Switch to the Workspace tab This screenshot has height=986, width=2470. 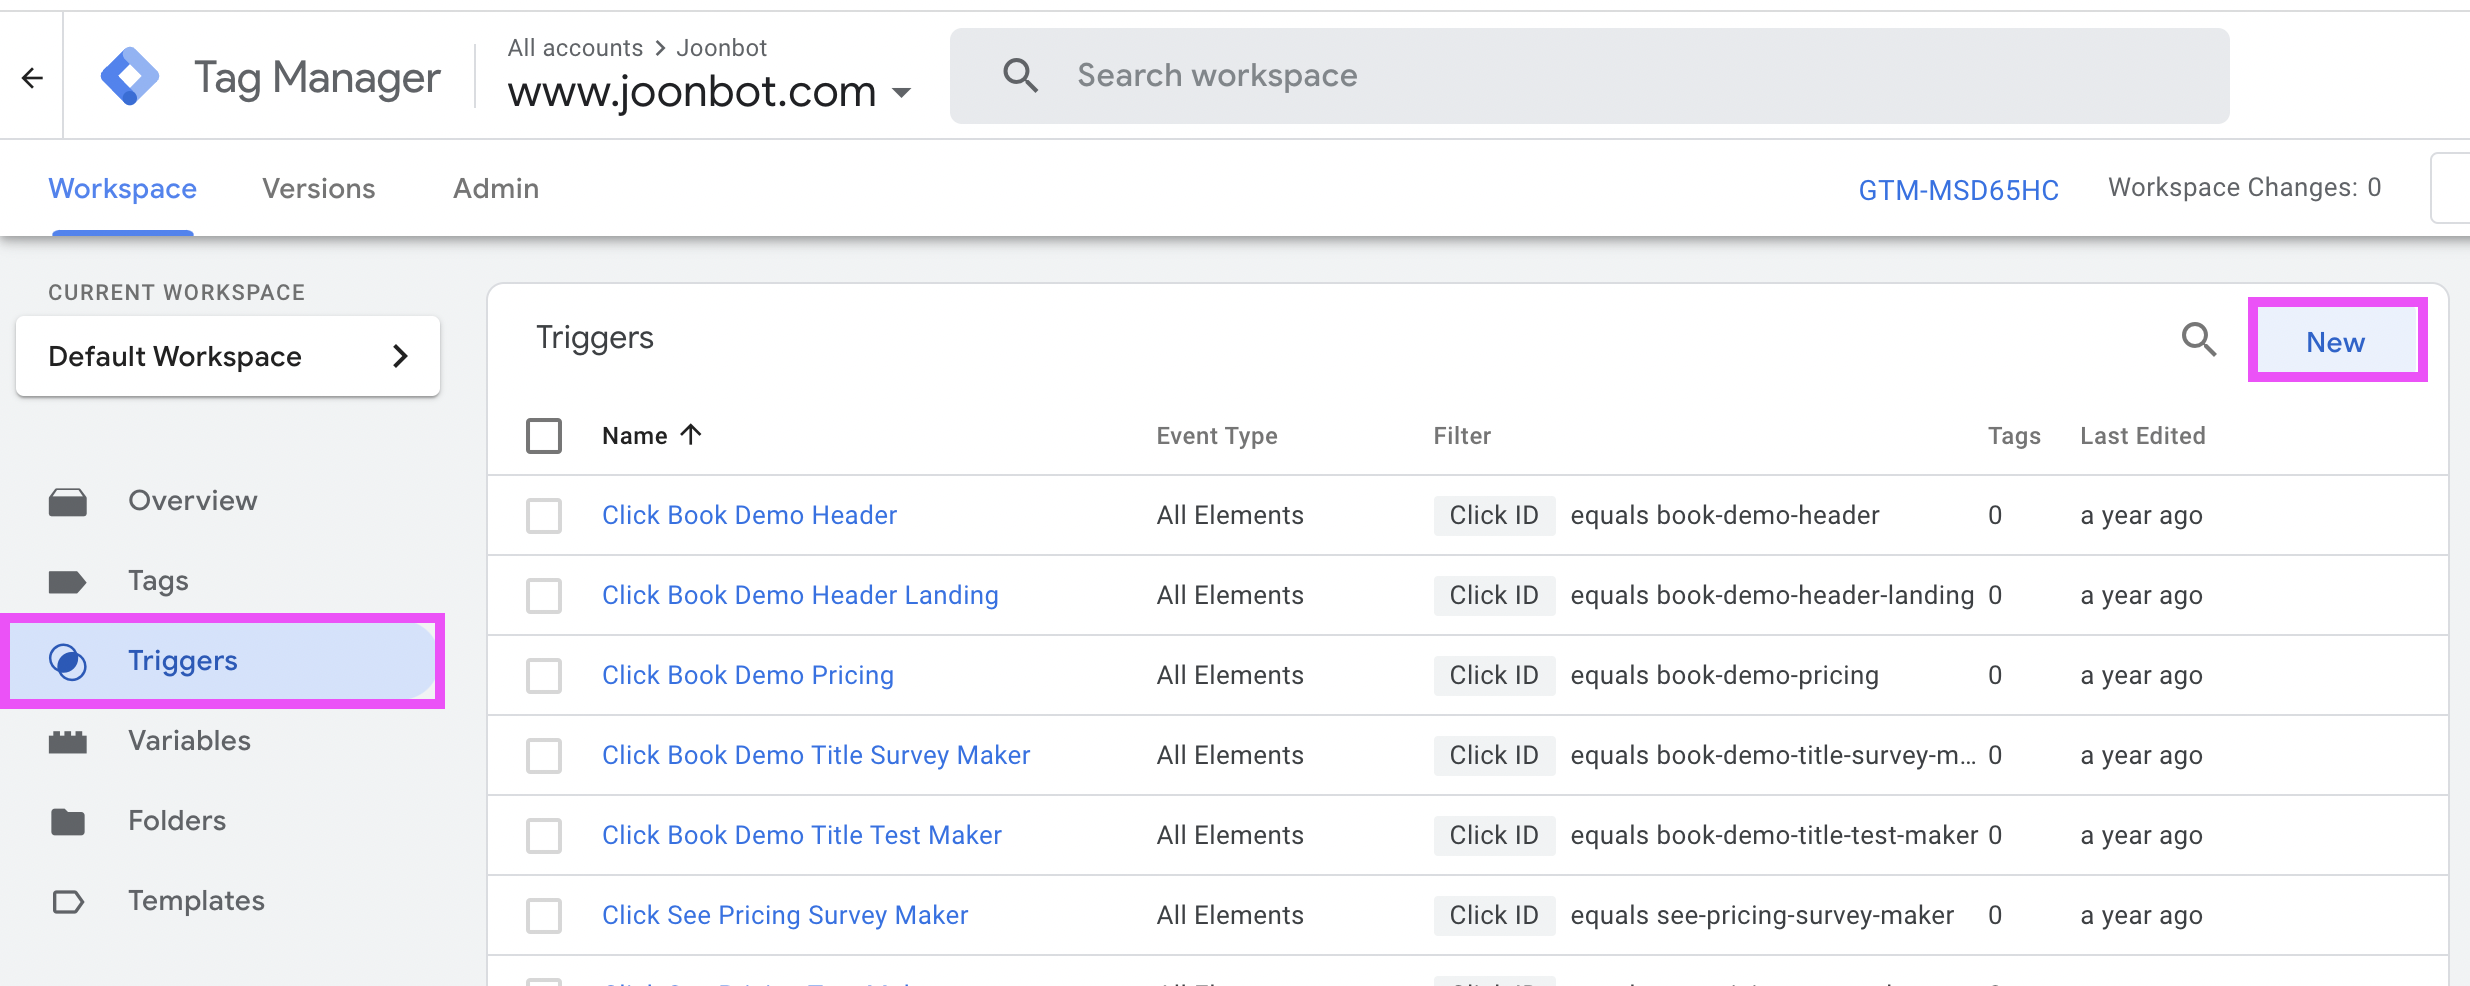coord(123,189)
